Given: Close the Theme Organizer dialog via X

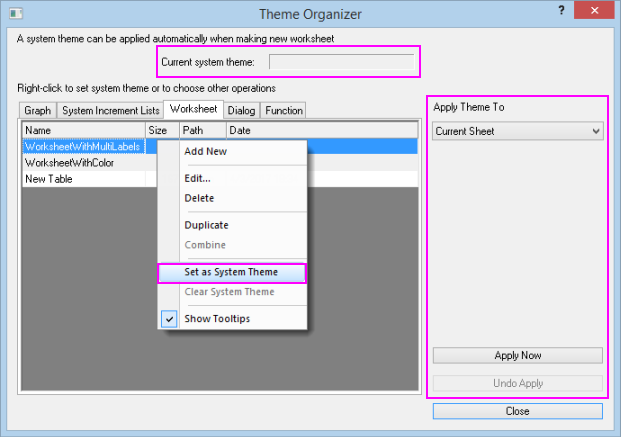Looking at the screenshot, I should (596, 13).
